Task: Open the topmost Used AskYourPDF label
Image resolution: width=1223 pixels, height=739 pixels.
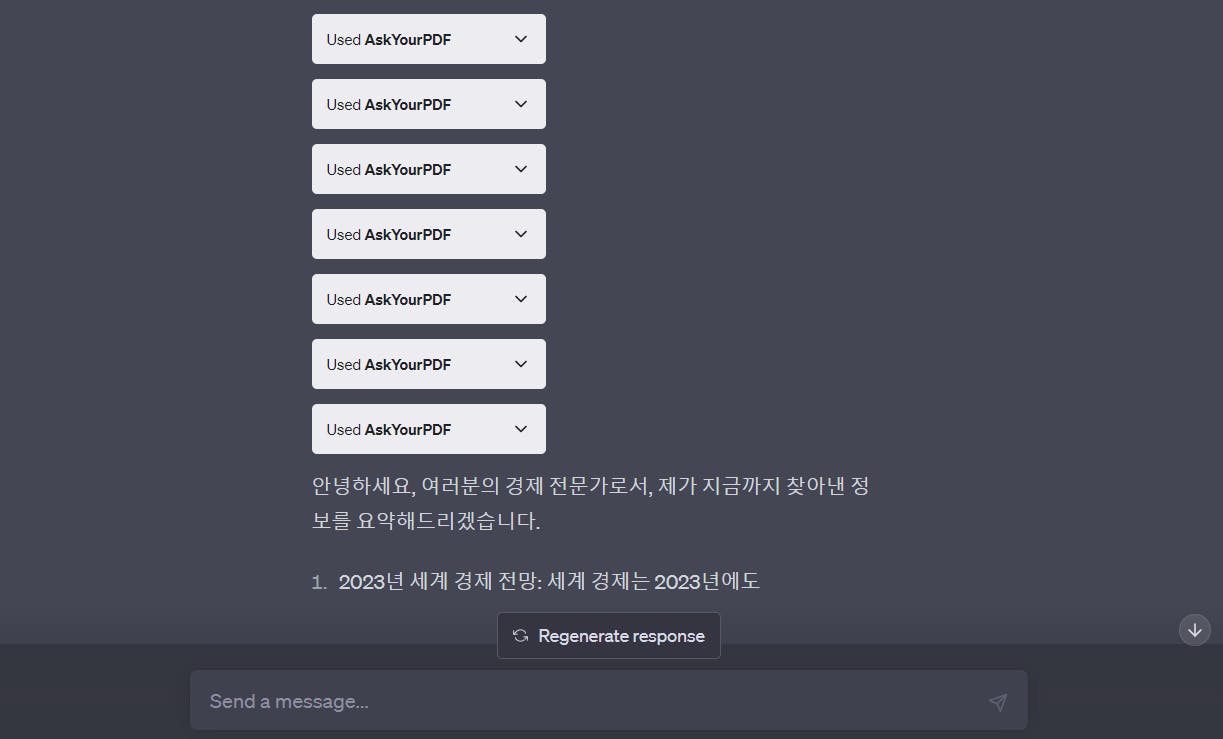Action: [x=388, y=40]
